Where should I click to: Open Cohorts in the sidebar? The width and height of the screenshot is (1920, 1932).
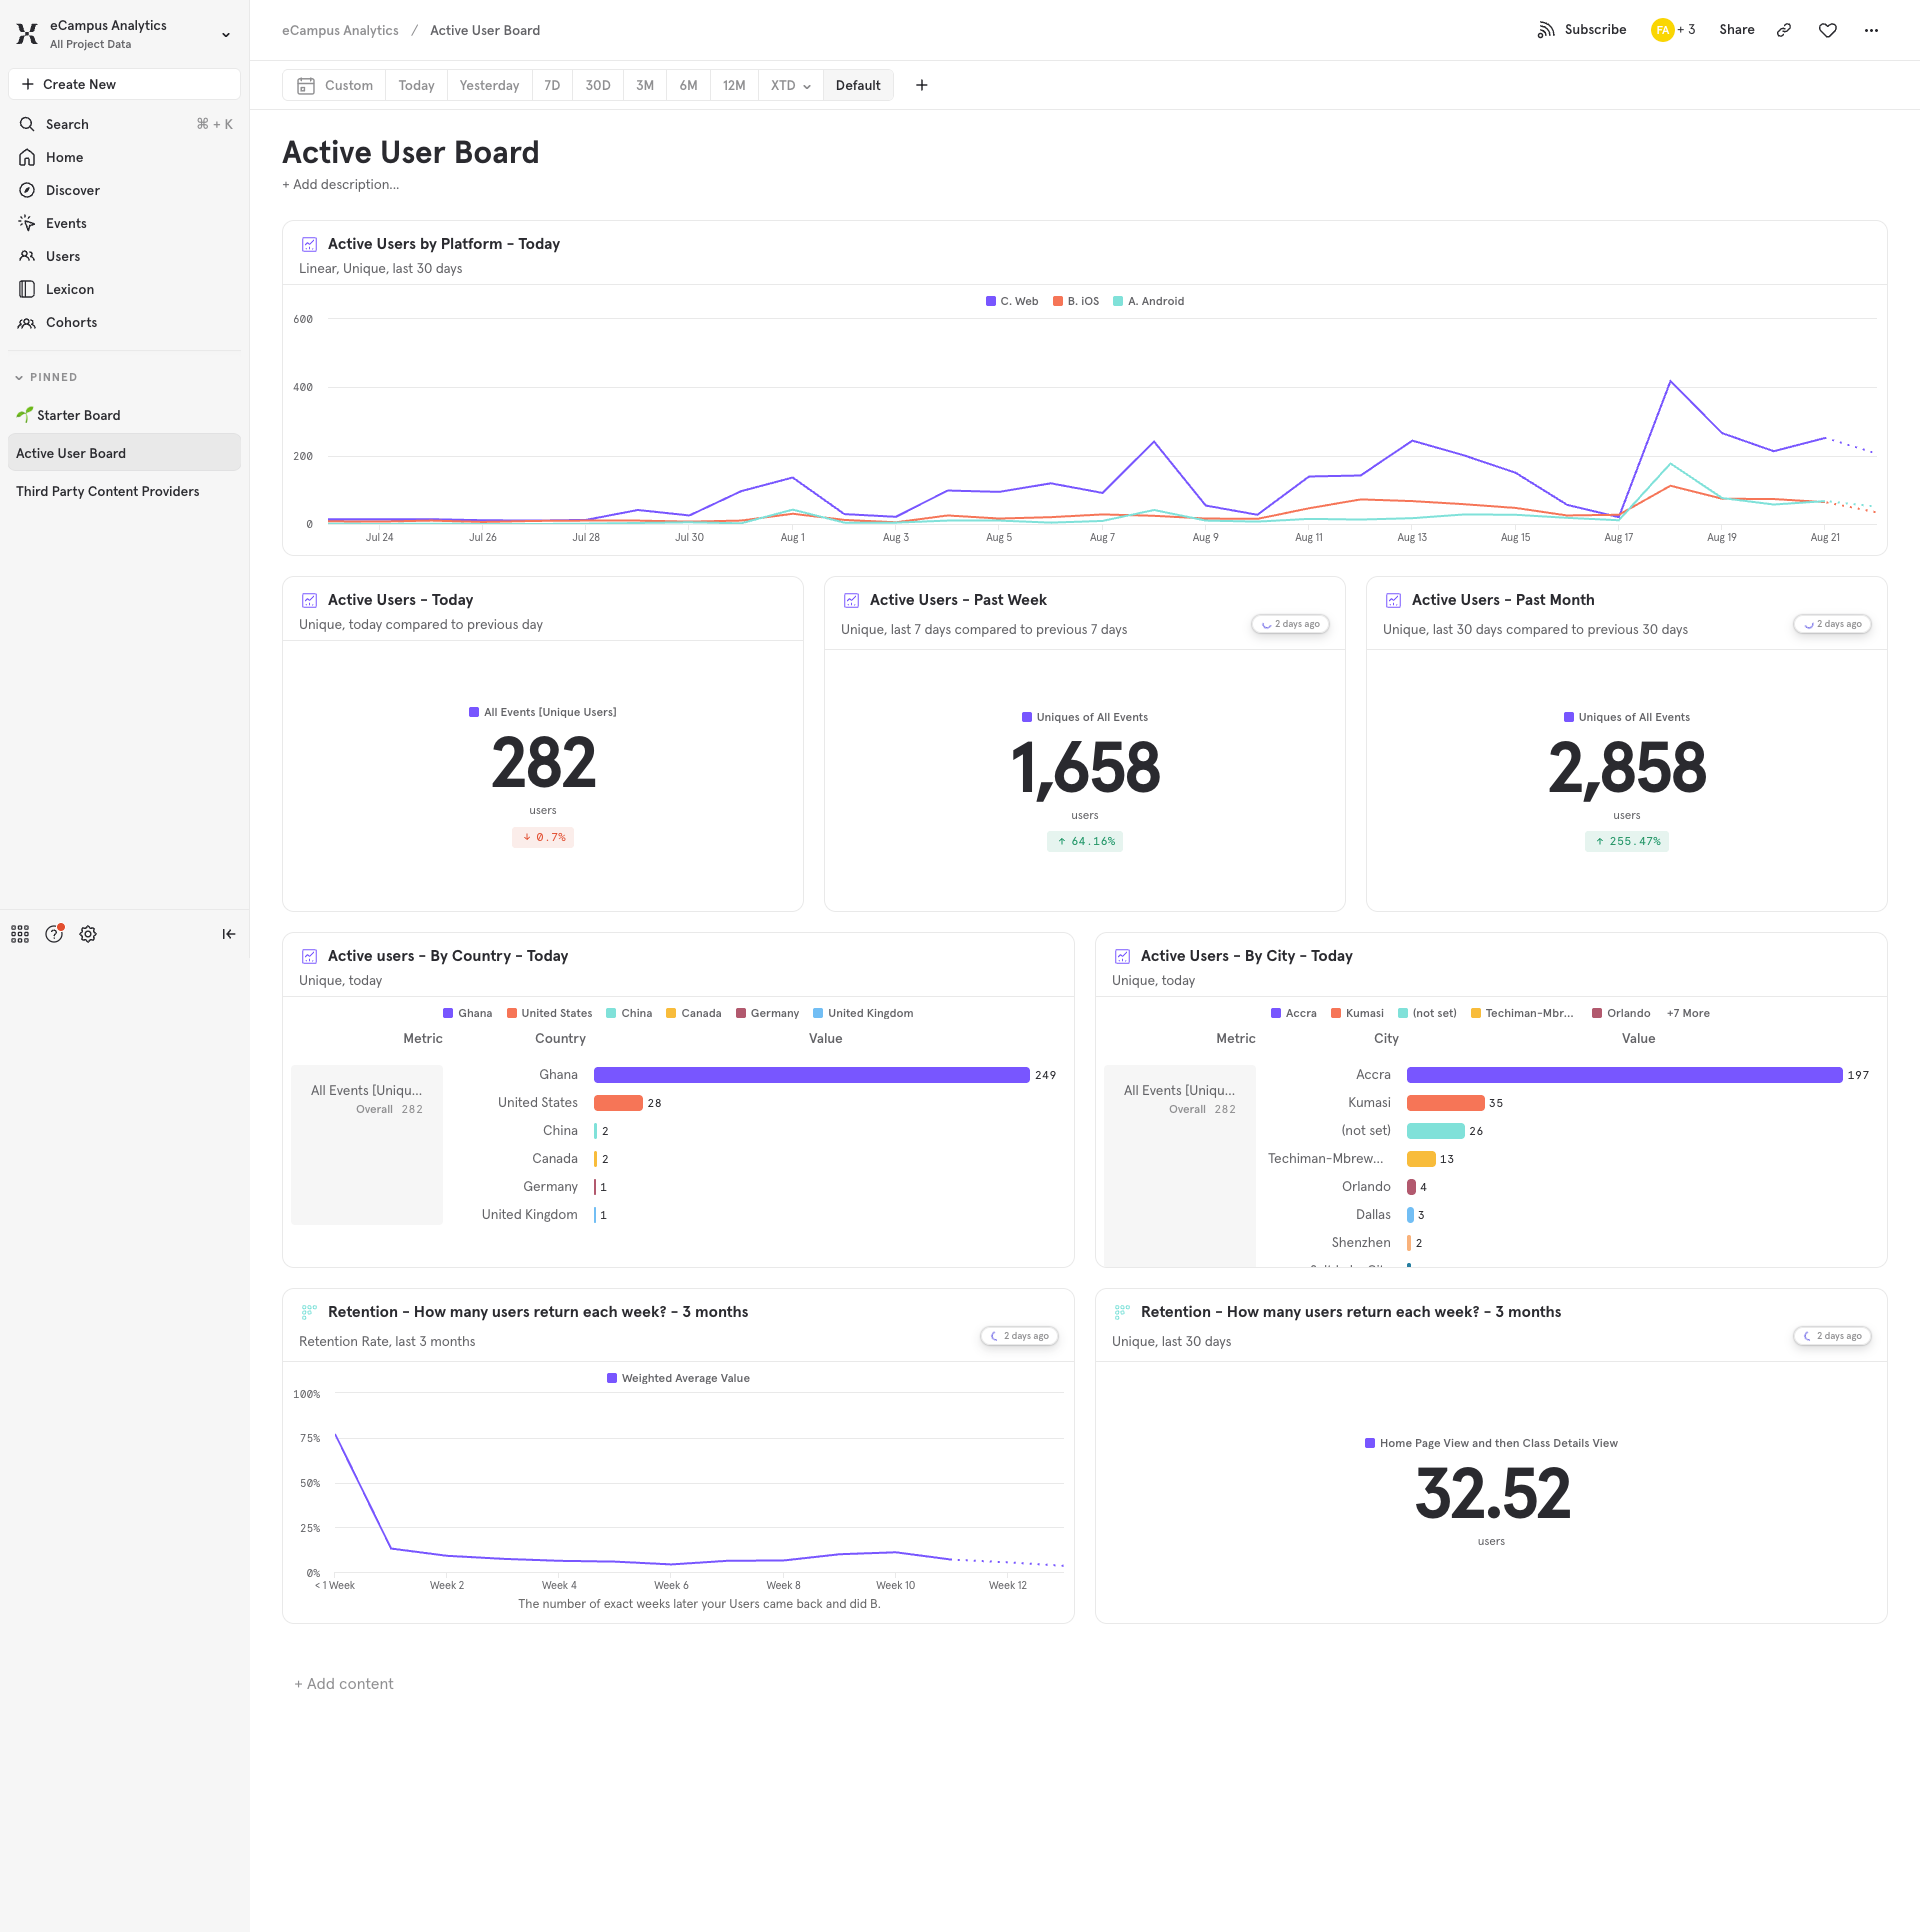click(71, 322)
